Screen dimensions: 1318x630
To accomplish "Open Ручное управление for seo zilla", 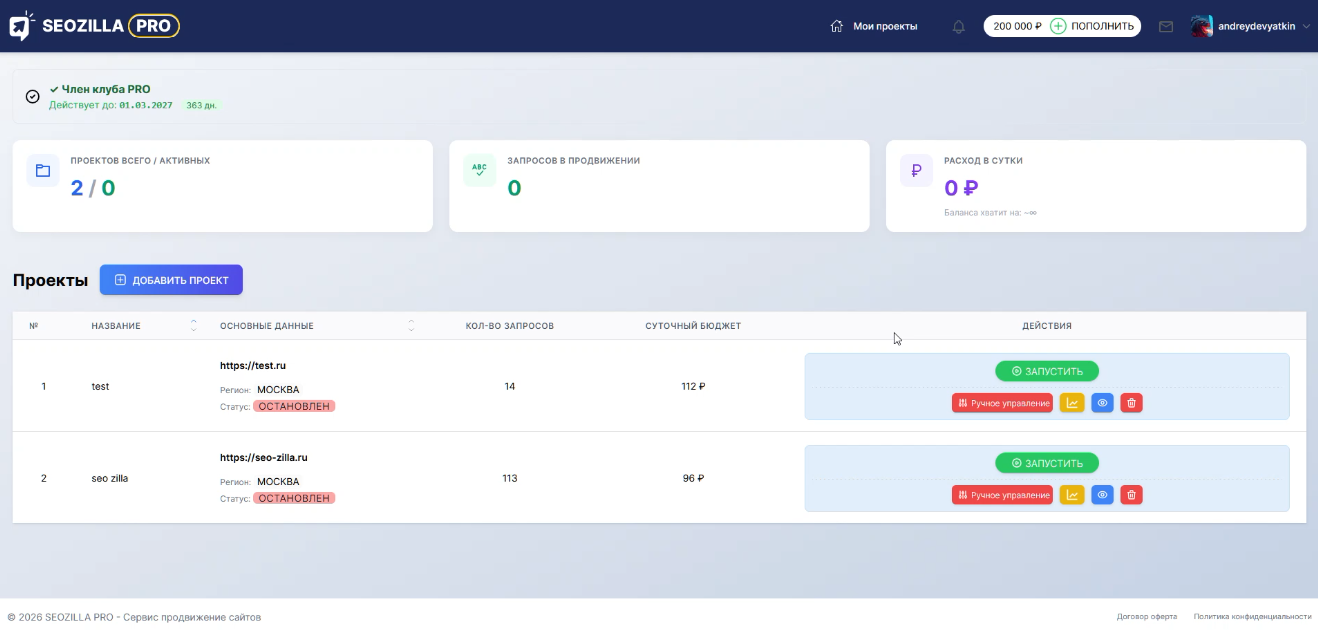I will click(x=1002, y=495).
